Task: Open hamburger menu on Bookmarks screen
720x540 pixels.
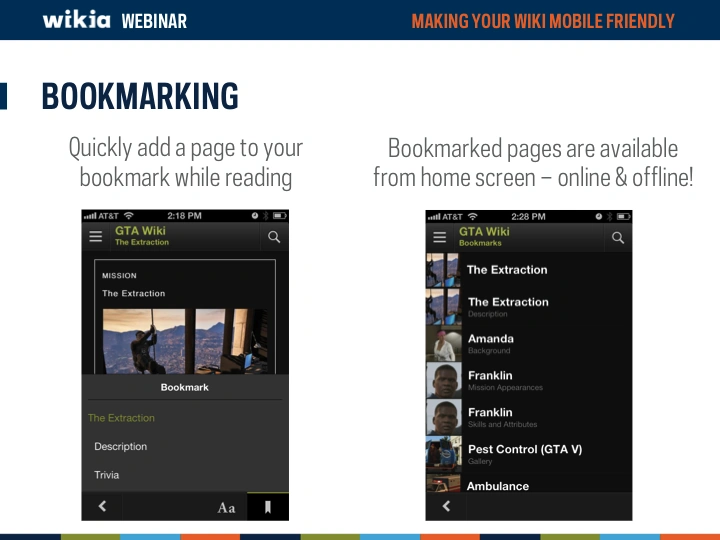Action: pos(439,237)
